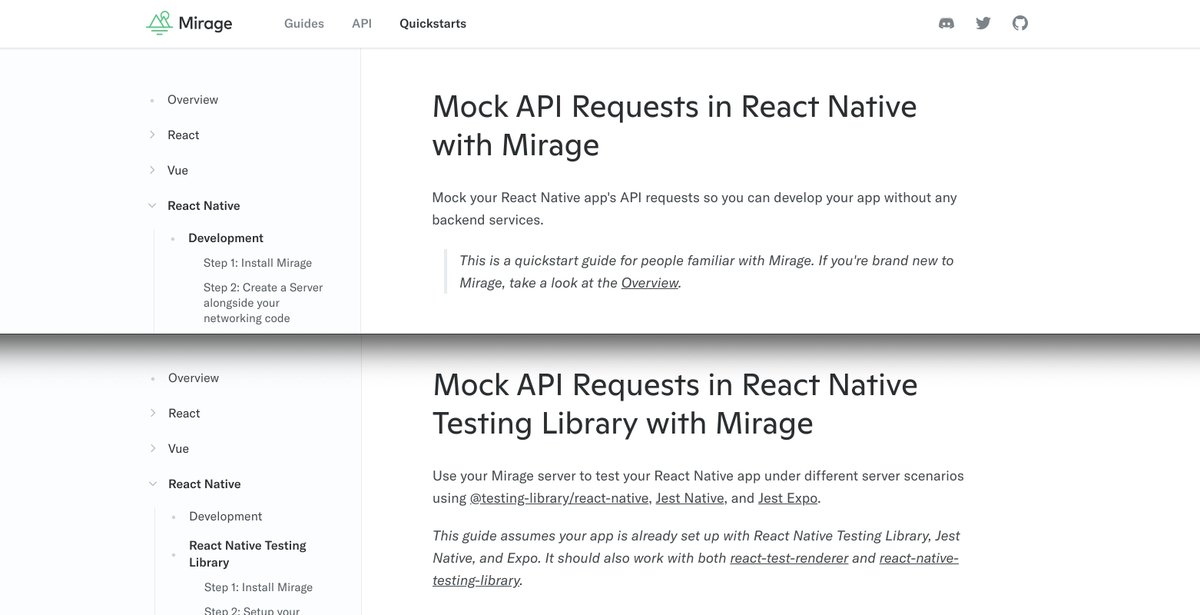Select the Quickstarts menu item
Viewport: 1200px width, 615px height.
432,23
